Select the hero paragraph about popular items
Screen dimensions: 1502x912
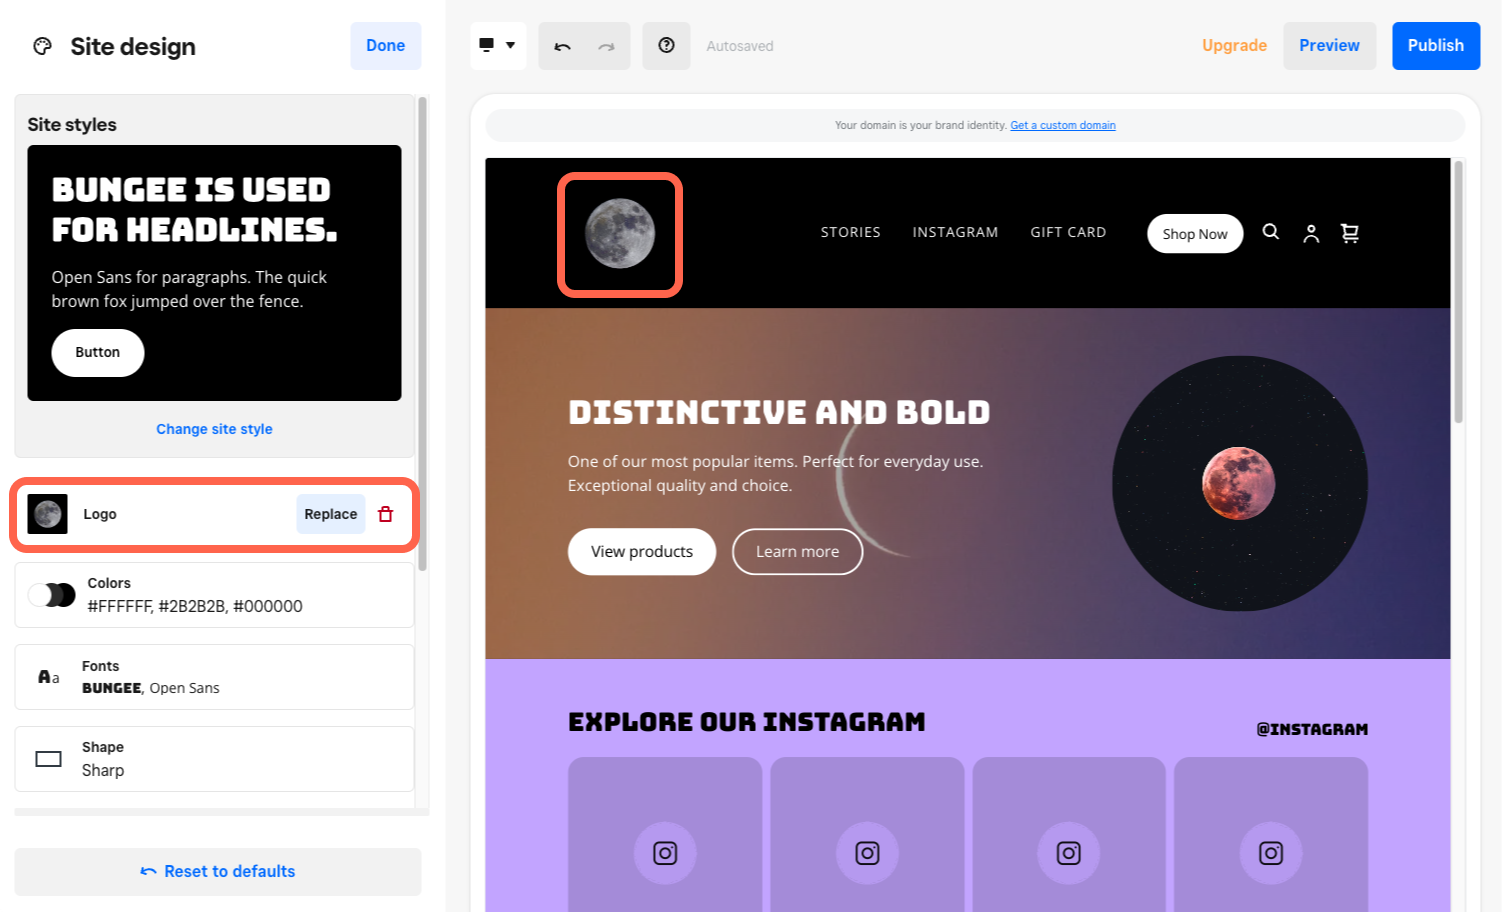(776, 474)
